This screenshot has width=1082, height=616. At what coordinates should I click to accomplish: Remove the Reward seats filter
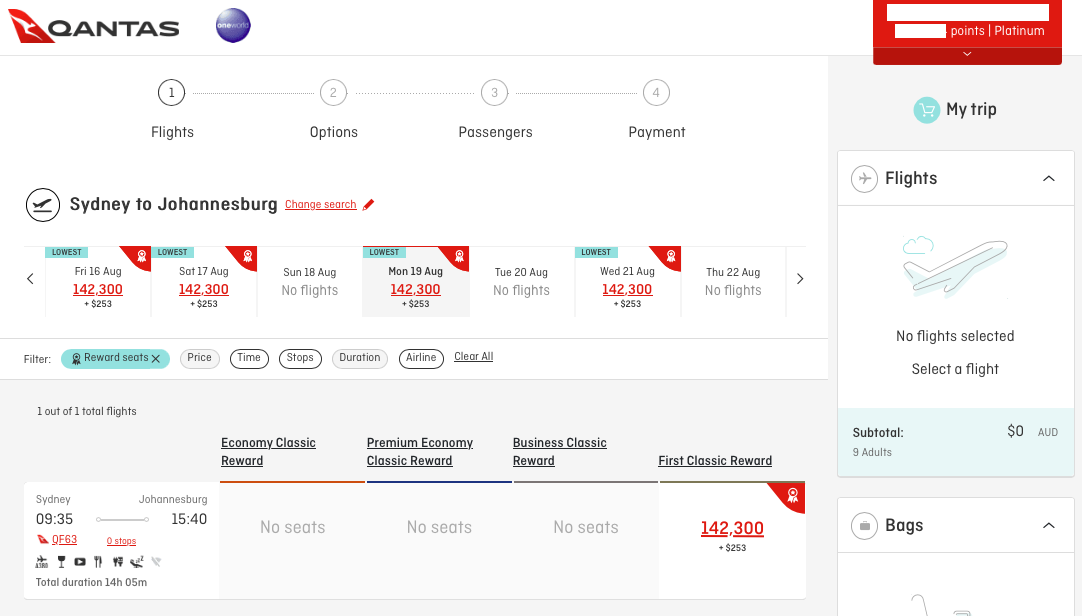(x=155, y=358)
